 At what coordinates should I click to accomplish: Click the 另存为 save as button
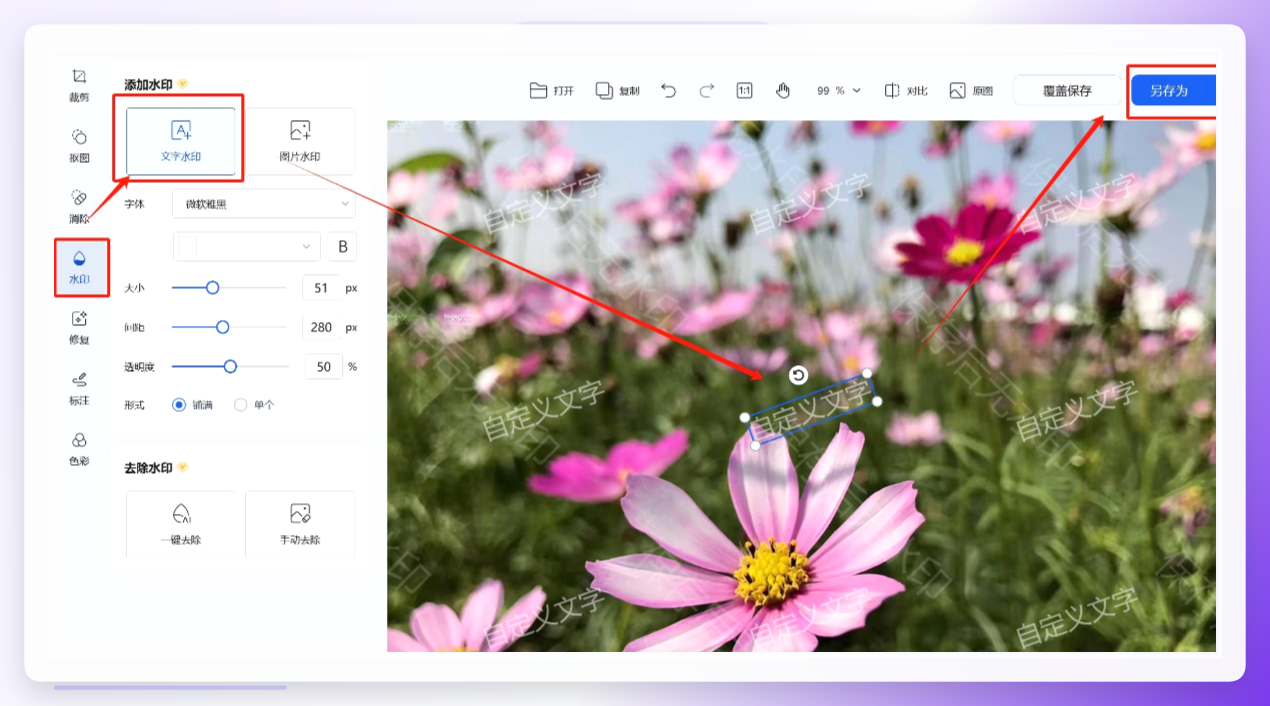(x=1172, y=90)
